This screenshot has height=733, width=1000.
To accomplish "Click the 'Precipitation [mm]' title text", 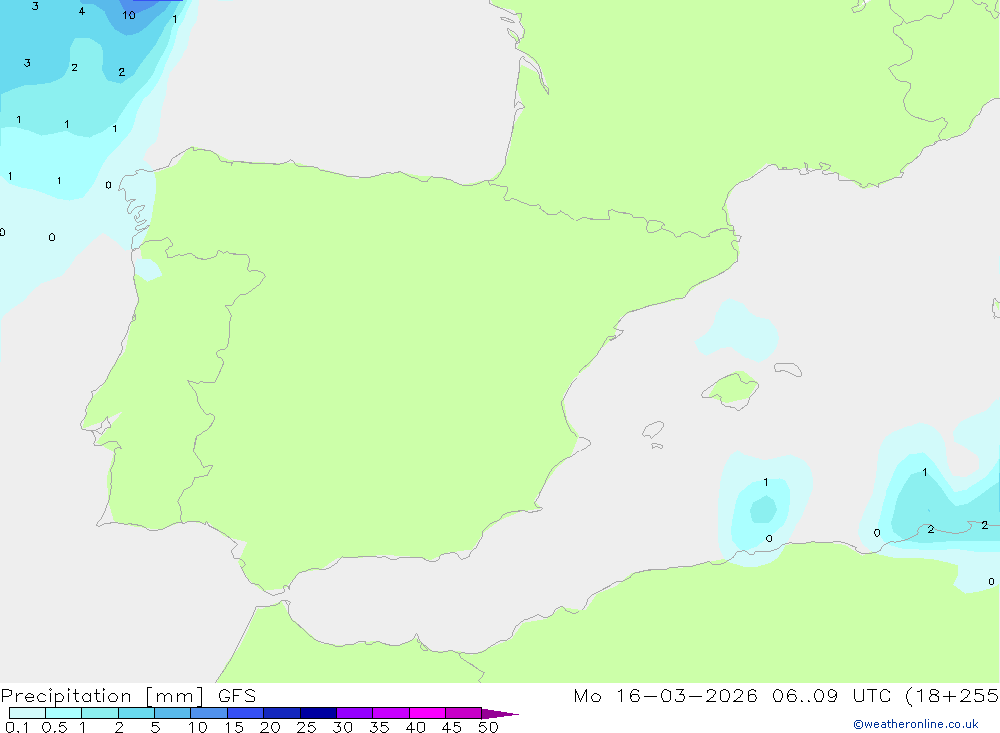I will point(102,696).
